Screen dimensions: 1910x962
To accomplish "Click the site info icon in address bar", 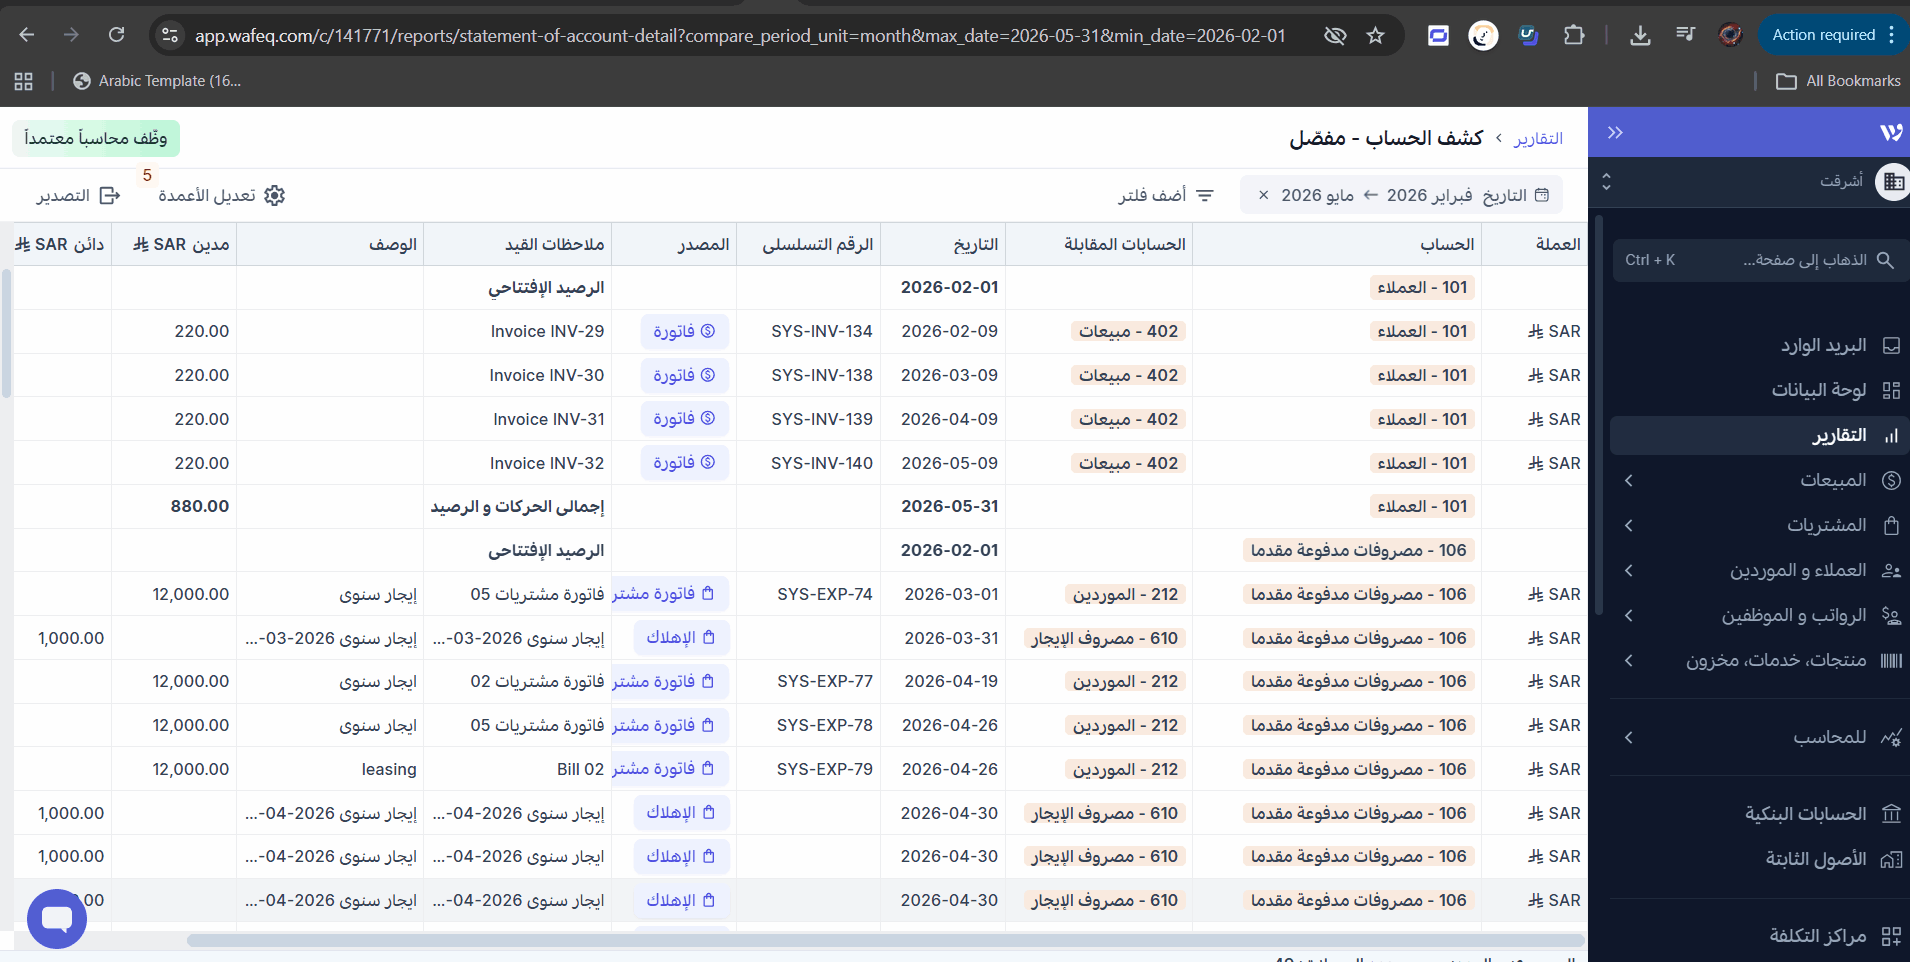I will [170, 36].
